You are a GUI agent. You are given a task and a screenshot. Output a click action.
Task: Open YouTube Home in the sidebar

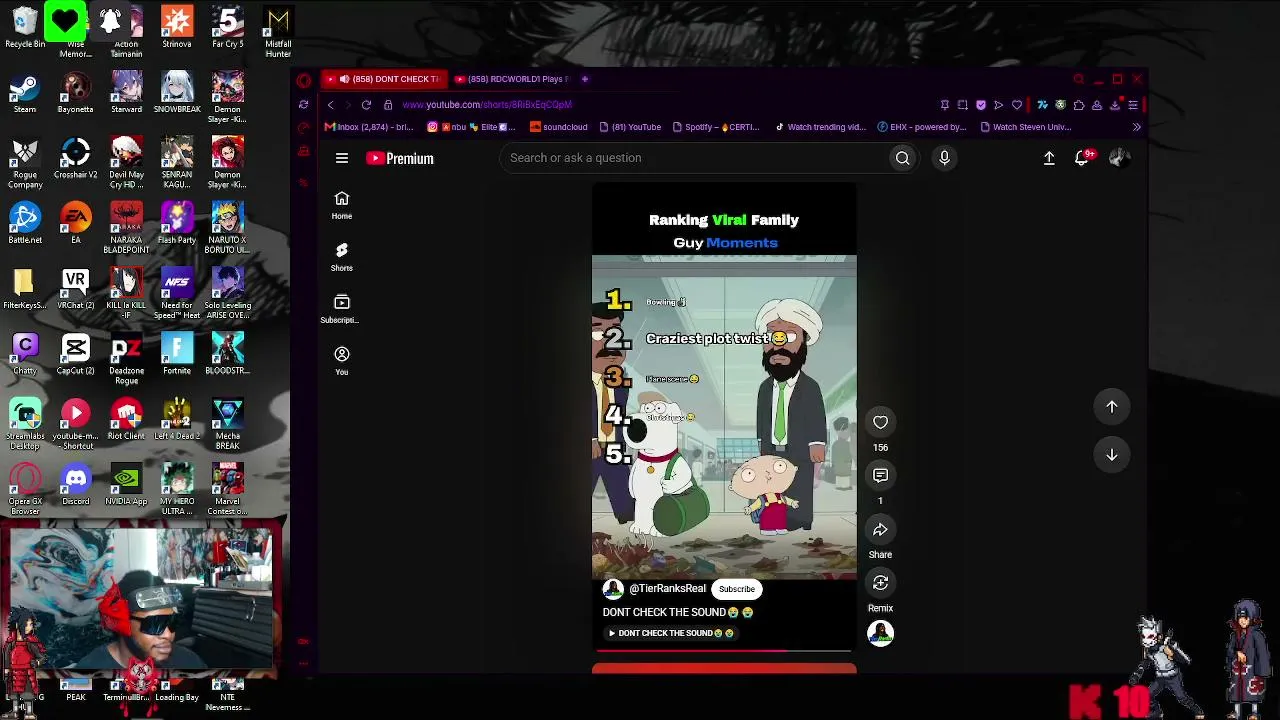click(342, 205)
